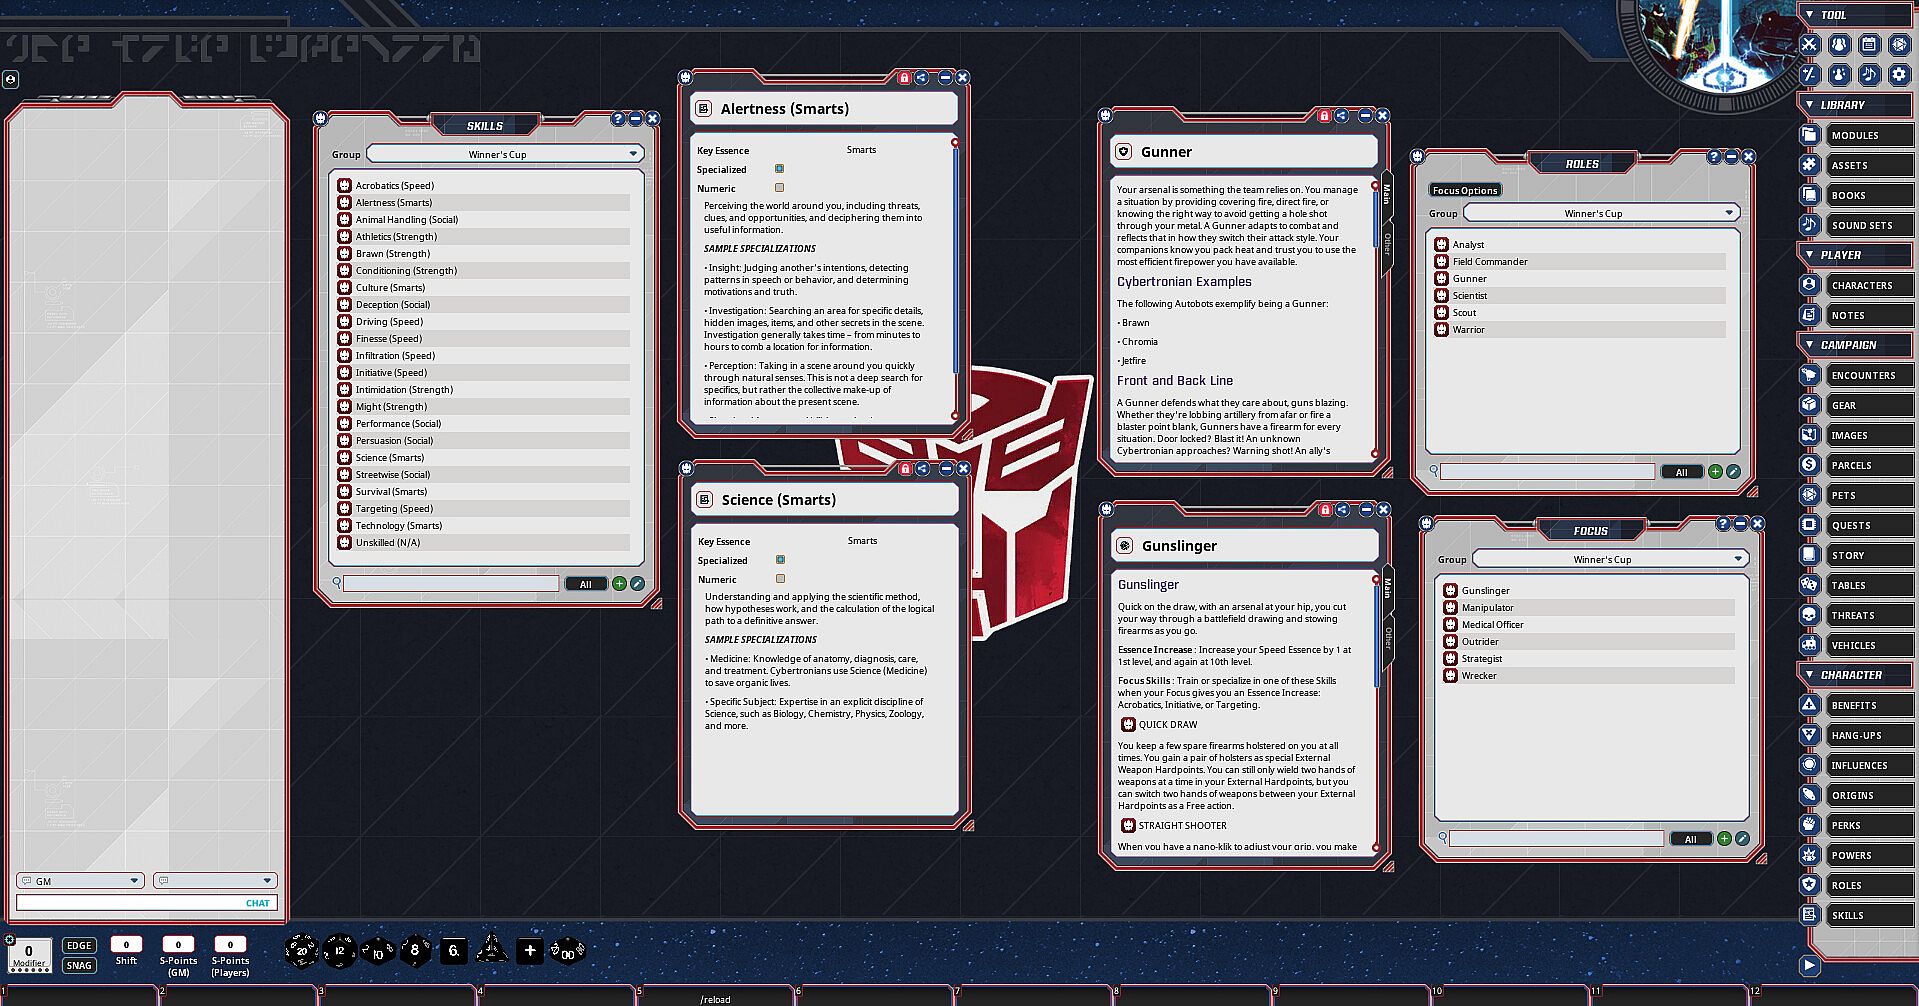1919x1006 pixels.
Task: Click green add button in Skills list
Action: point(619,584)
